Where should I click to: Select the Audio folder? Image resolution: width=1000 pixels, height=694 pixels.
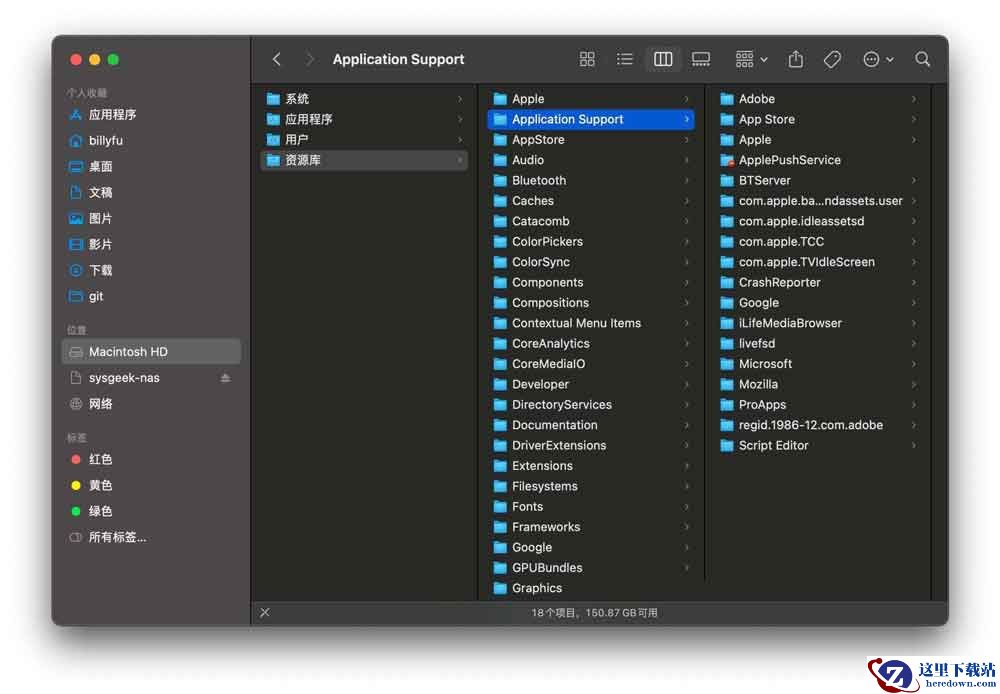(591, 160)
